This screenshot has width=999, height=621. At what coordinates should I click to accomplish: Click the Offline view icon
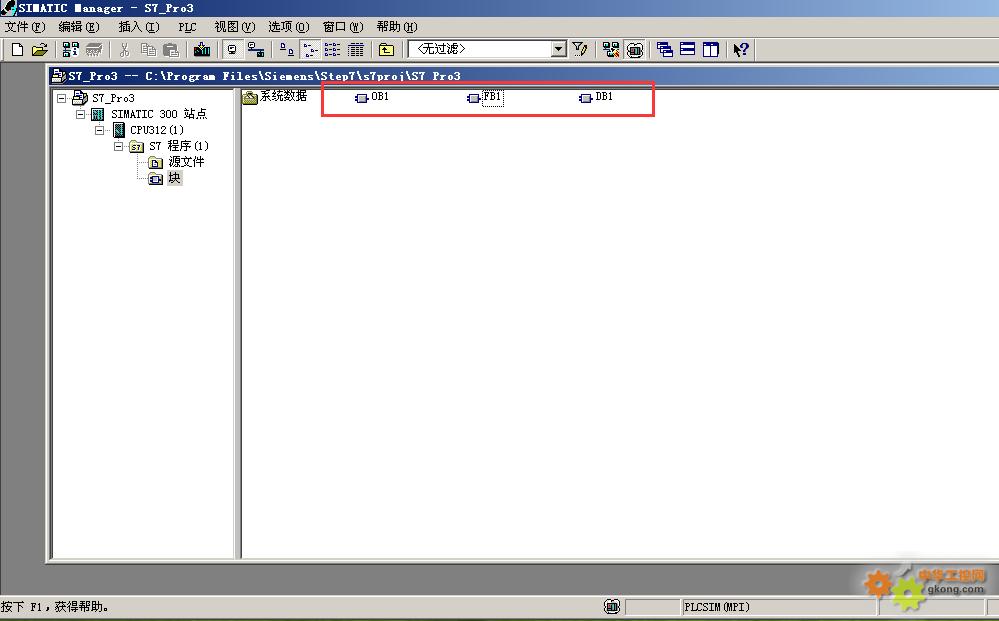(x=255, y=49)
